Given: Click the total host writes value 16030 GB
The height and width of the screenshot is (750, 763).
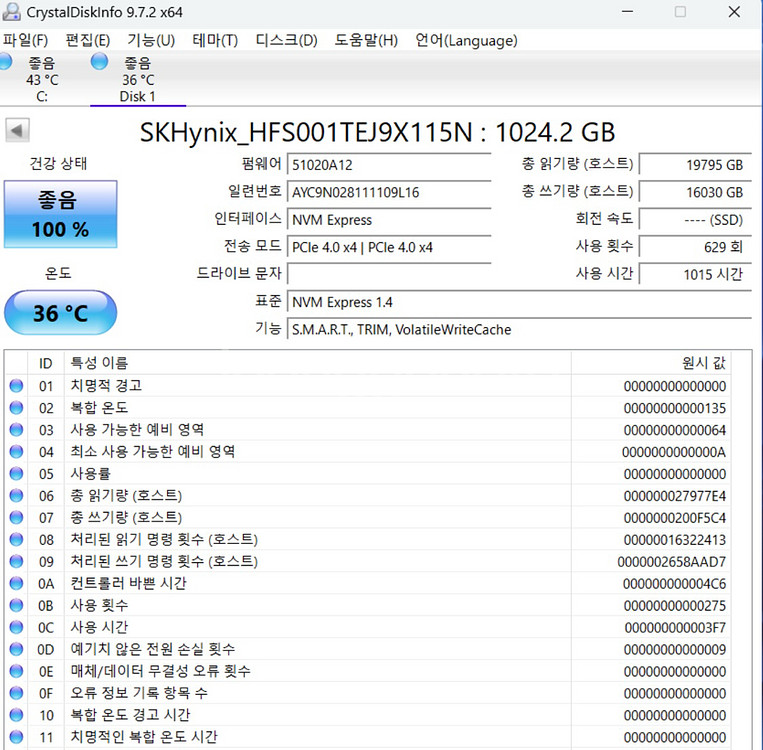Looking at the screenshot, I should point(695,192).
